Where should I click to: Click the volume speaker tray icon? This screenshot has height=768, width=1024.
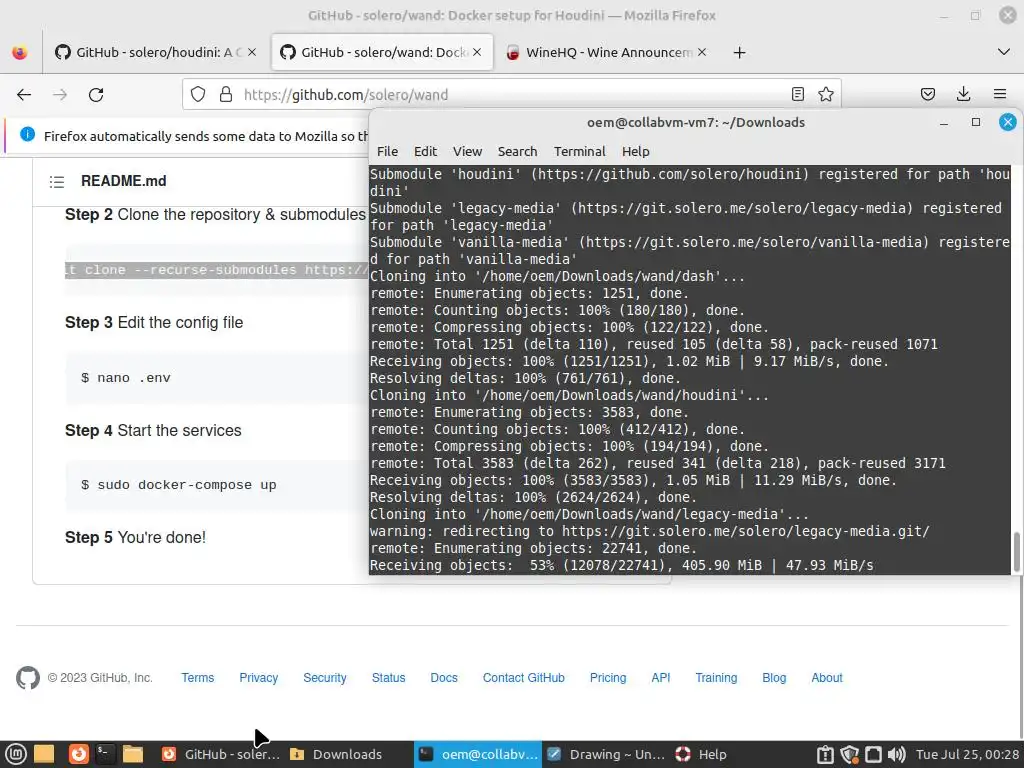pyautogui.click(x=897, y=755)
